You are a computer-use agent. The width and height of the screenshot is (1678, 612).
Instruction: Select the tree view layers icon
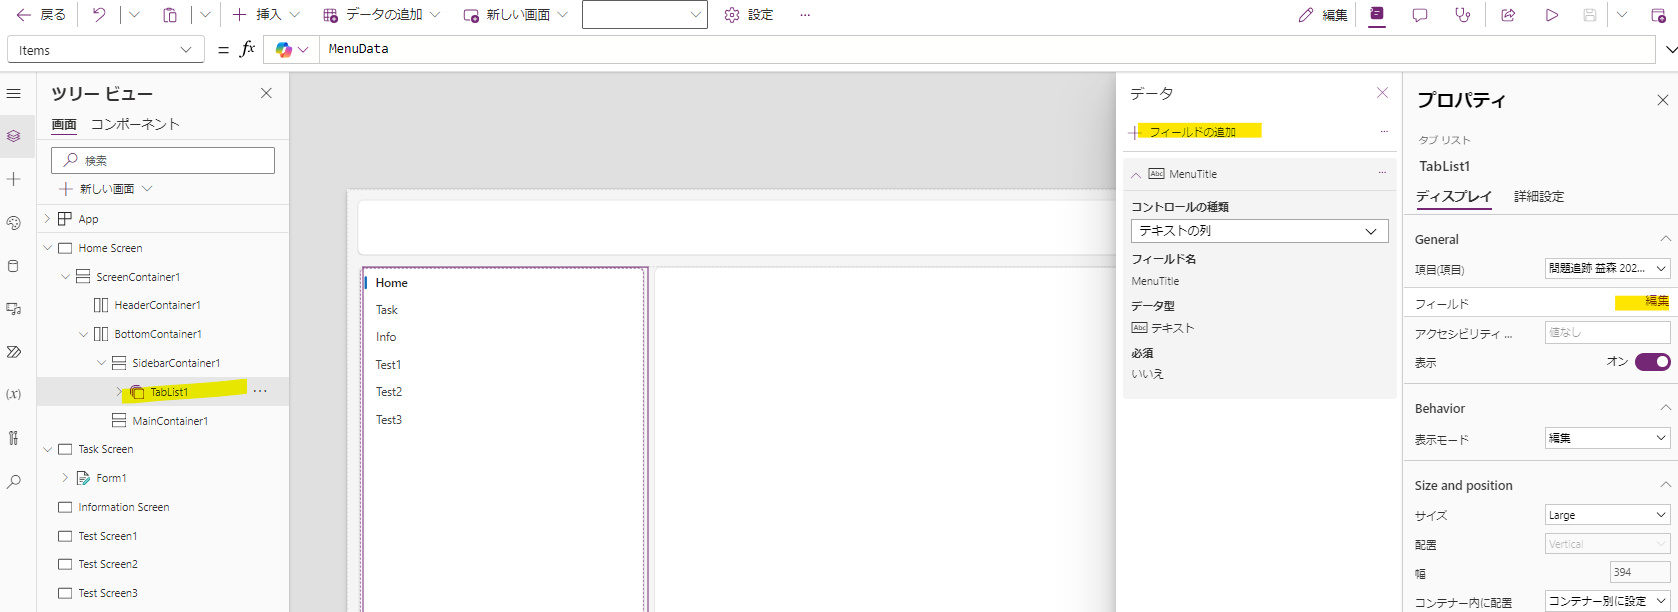(14, 136)
